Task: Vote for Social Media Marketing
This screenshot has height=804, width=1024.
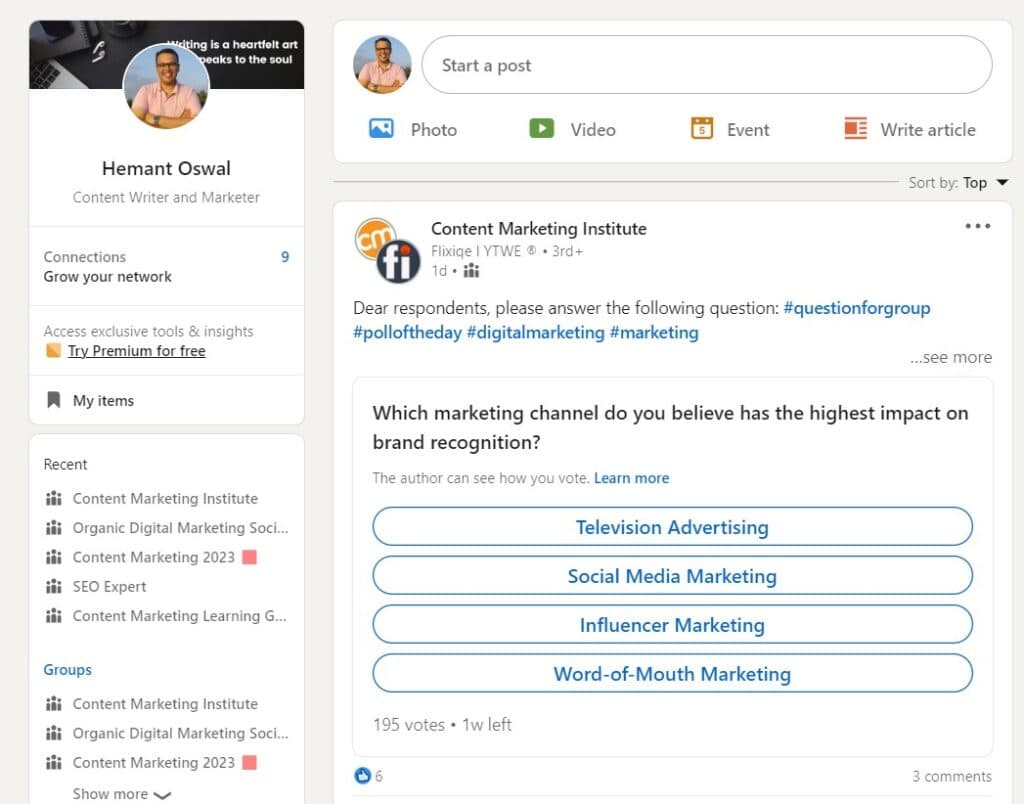Action: (x=672, y=575)
